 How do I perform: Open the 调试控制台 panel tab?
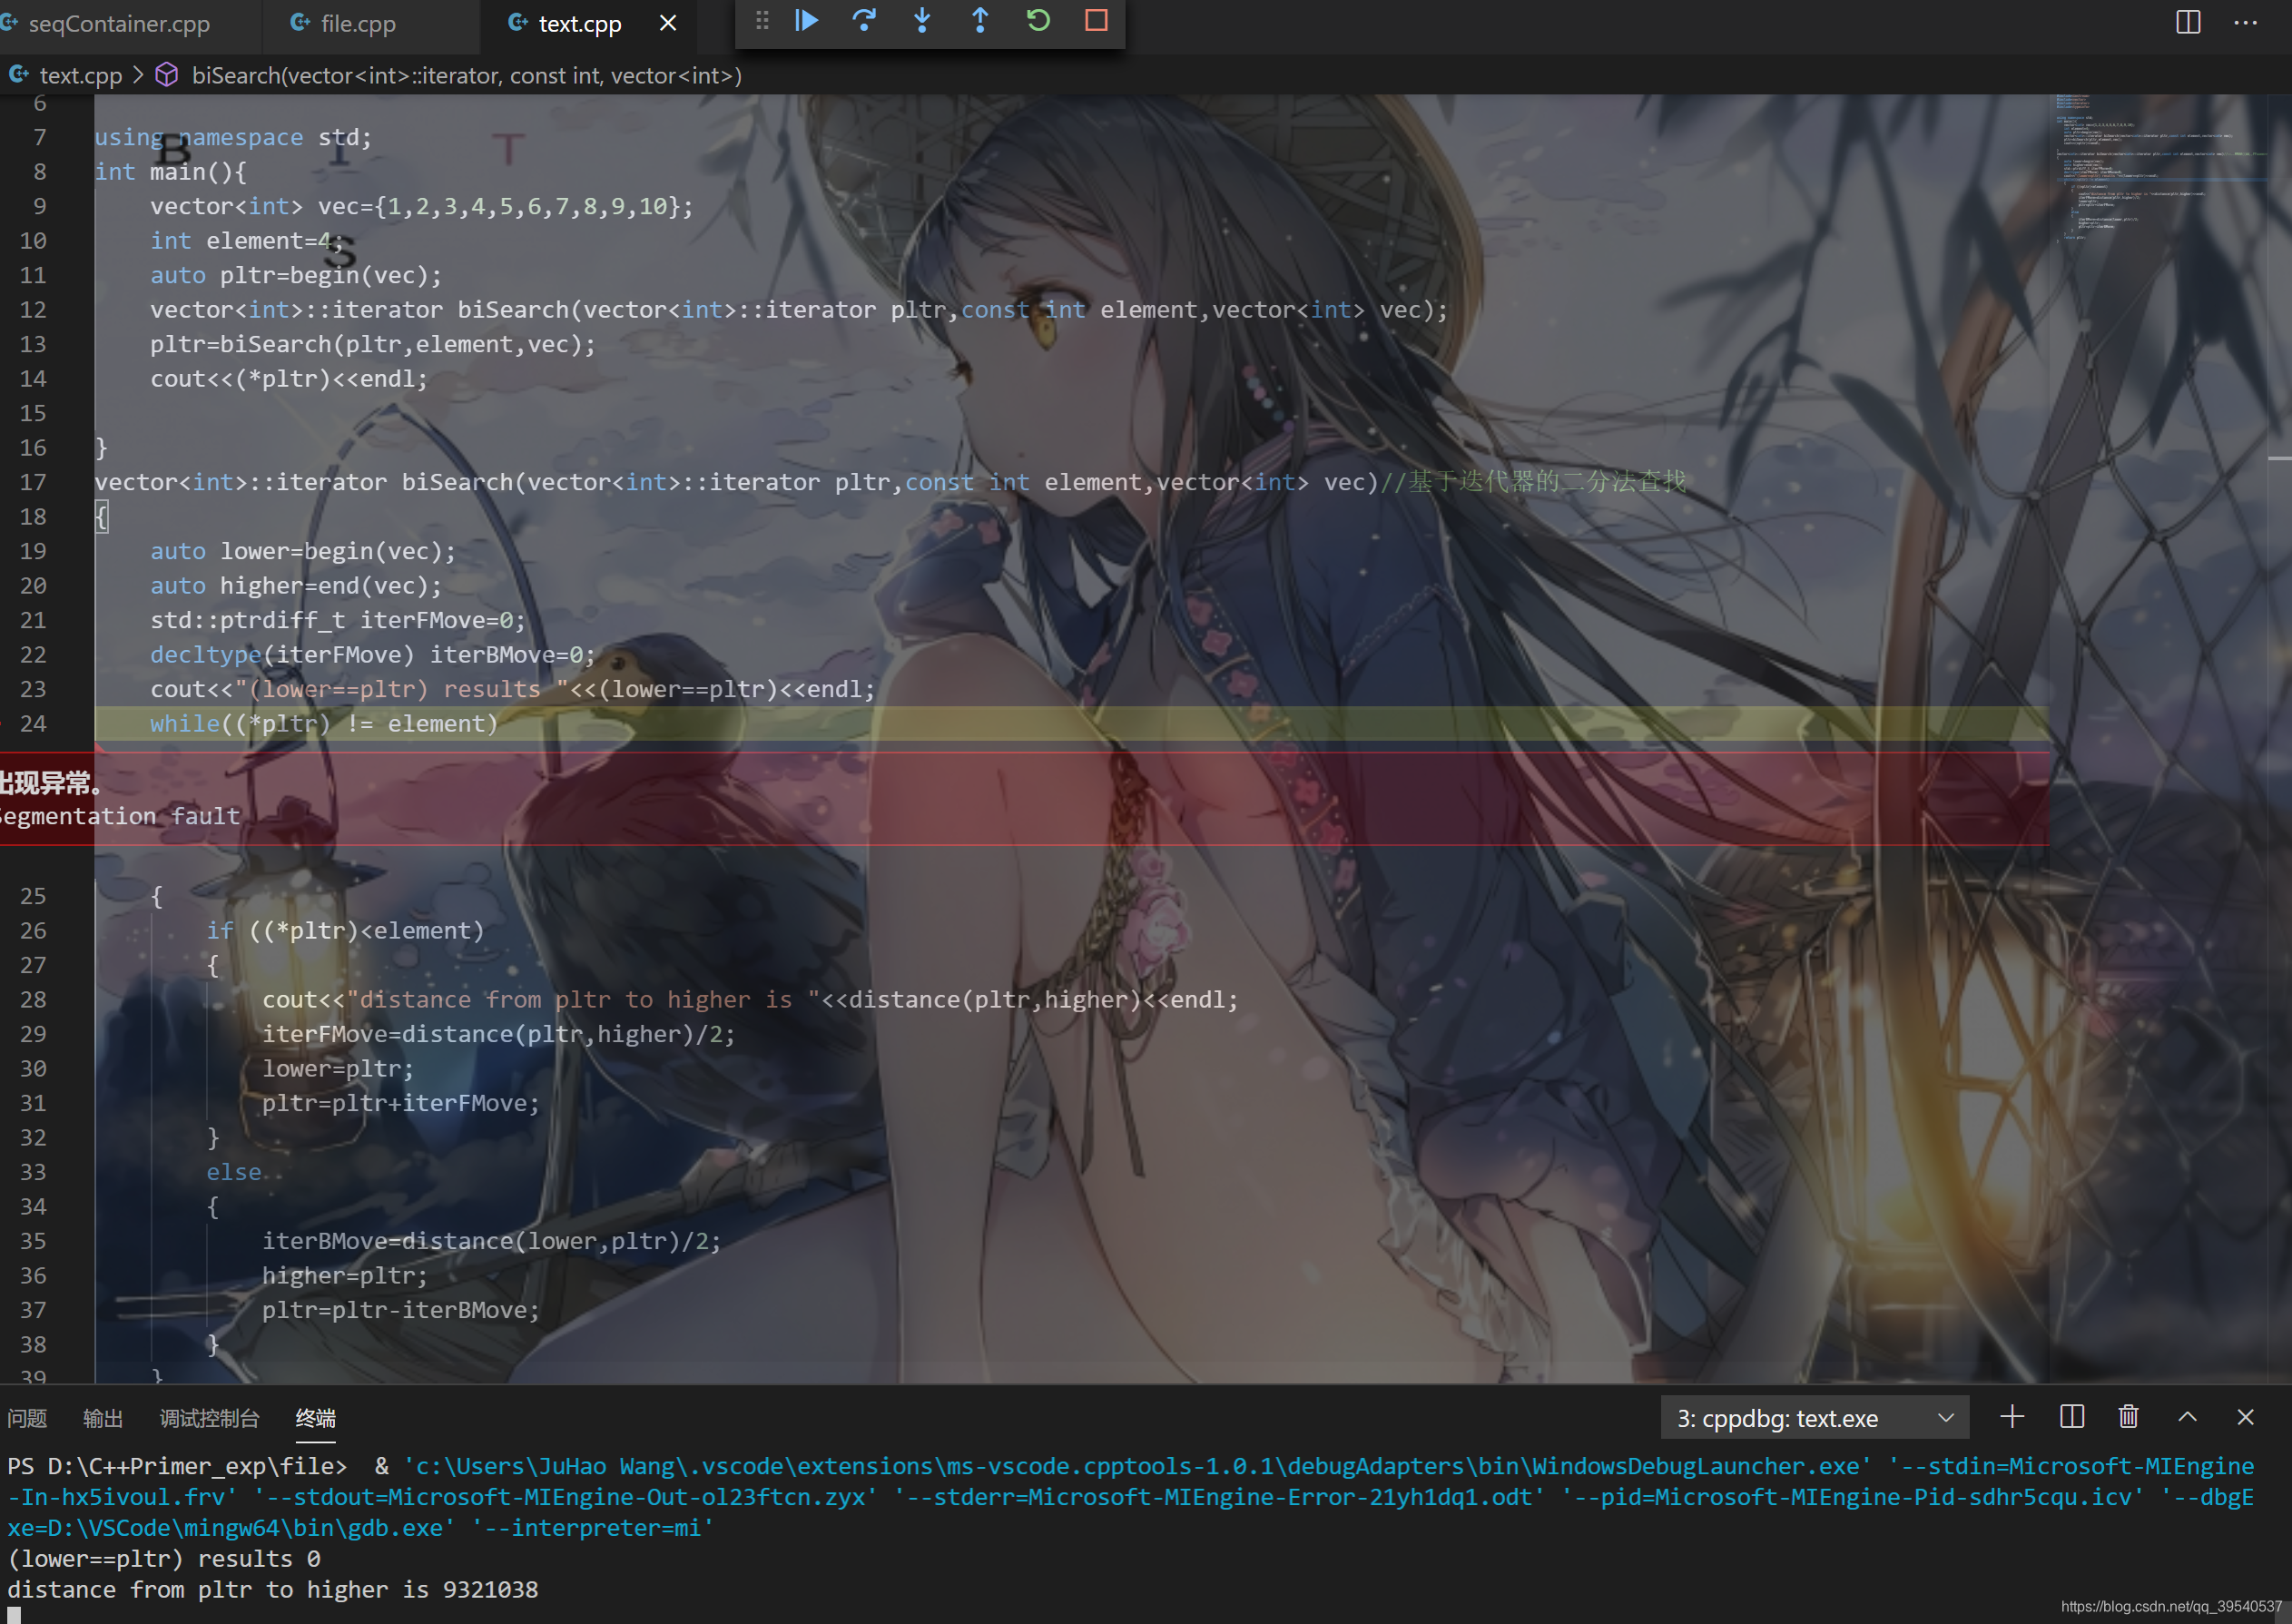click(209, 1418)
